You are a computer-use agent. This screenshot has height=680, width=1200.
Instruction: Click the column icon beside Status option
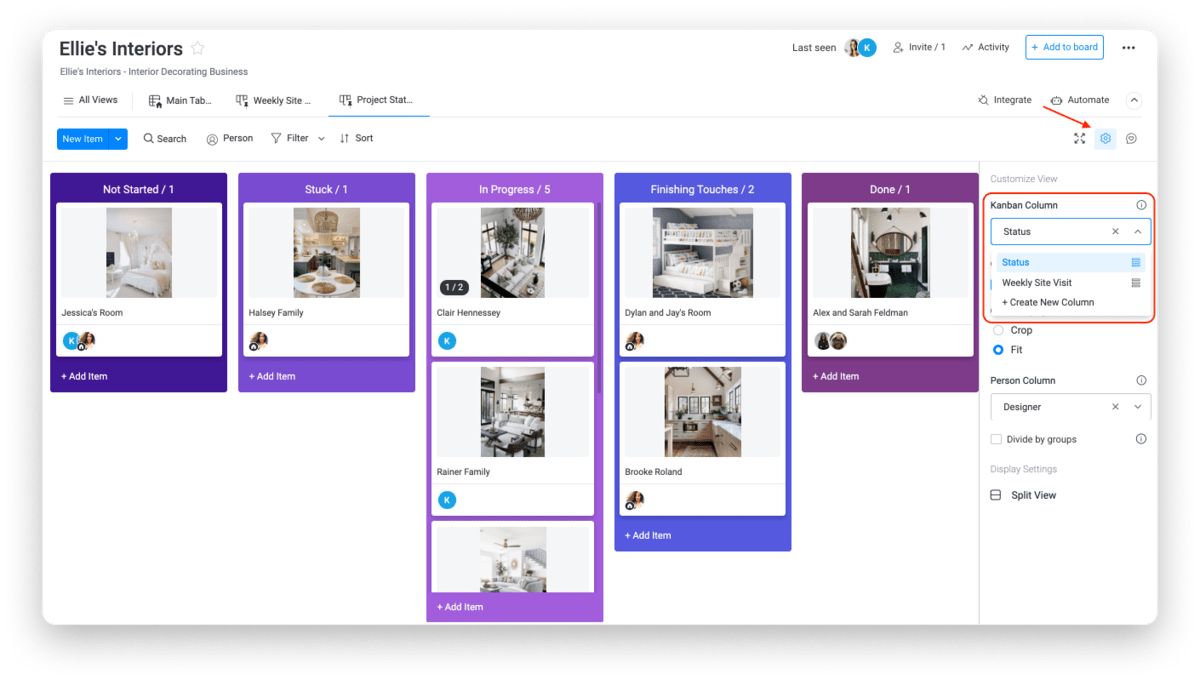tap(1136, 262)
